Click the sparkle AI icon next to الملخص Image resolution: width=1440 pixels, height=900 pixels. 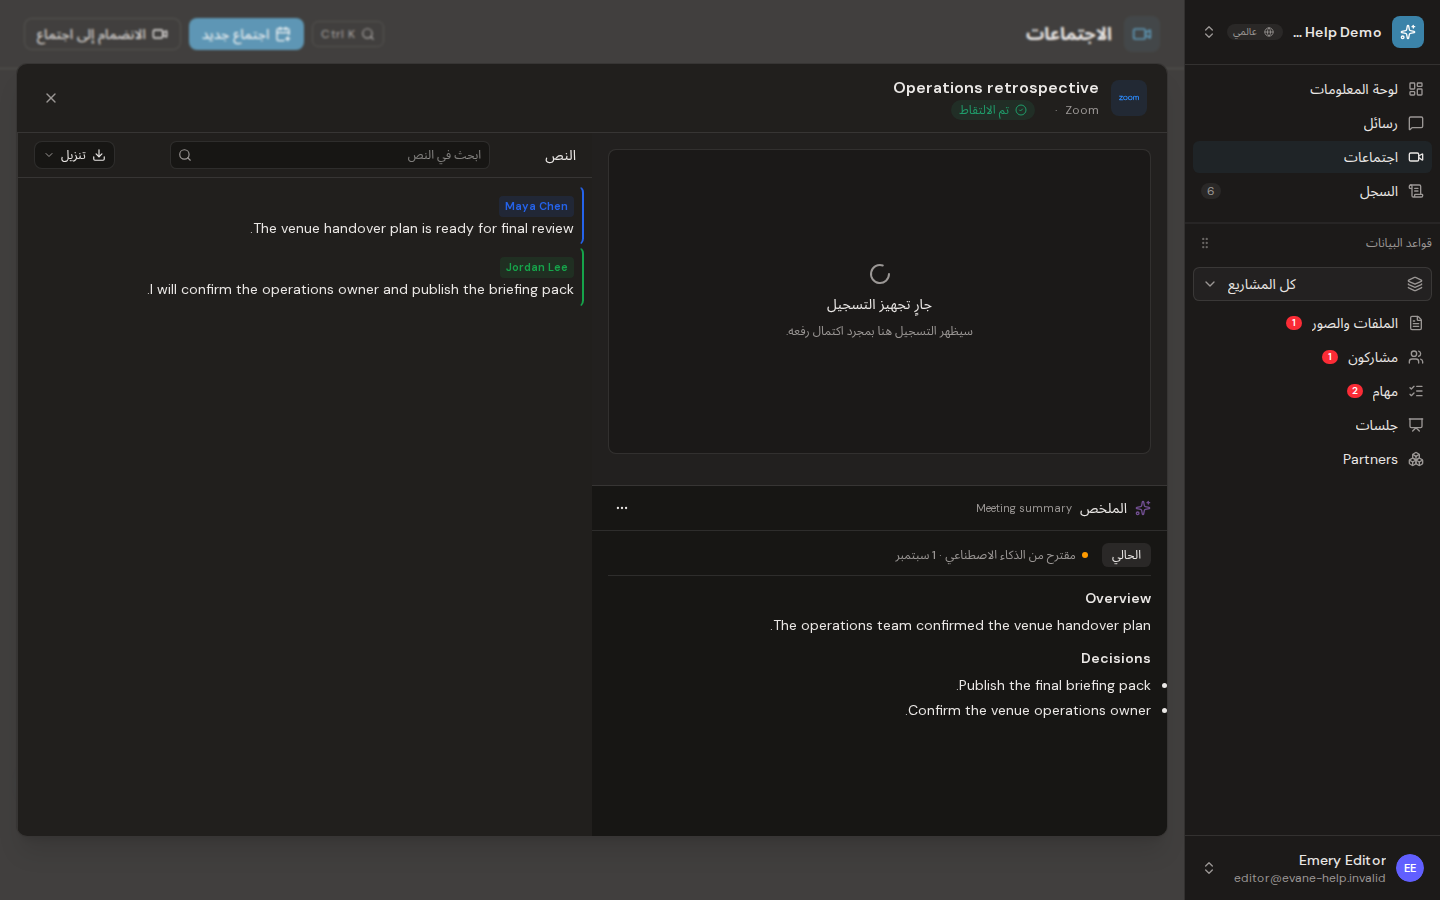click(1143, 508)
